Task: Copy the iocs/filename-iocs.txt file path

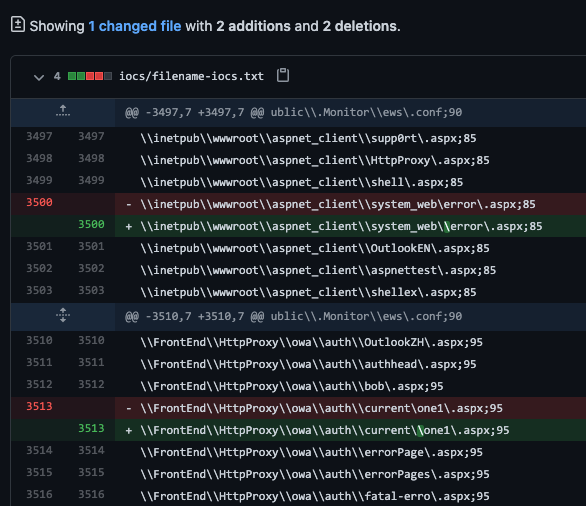Action: coord(283,75)
